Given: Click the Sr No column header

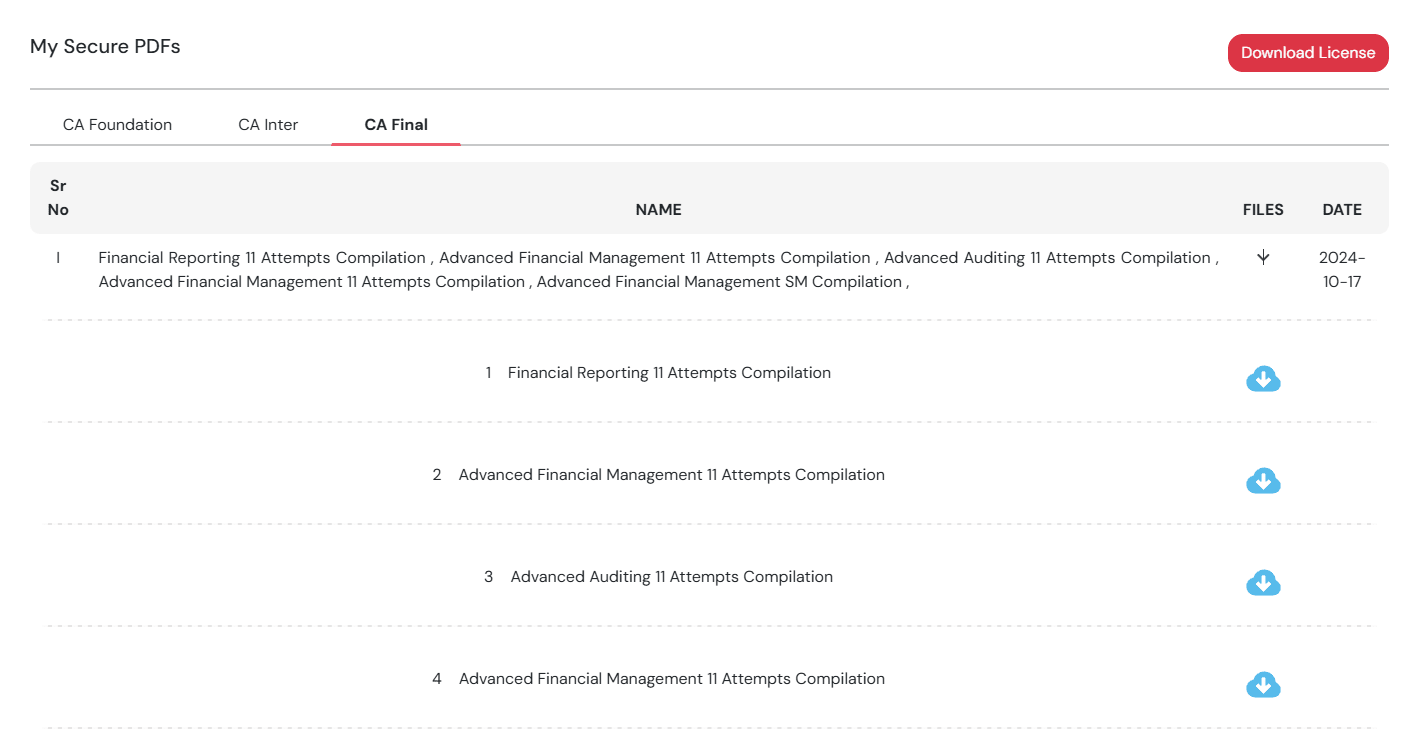Looking at the screenshot, I should (x=58, y=198).
